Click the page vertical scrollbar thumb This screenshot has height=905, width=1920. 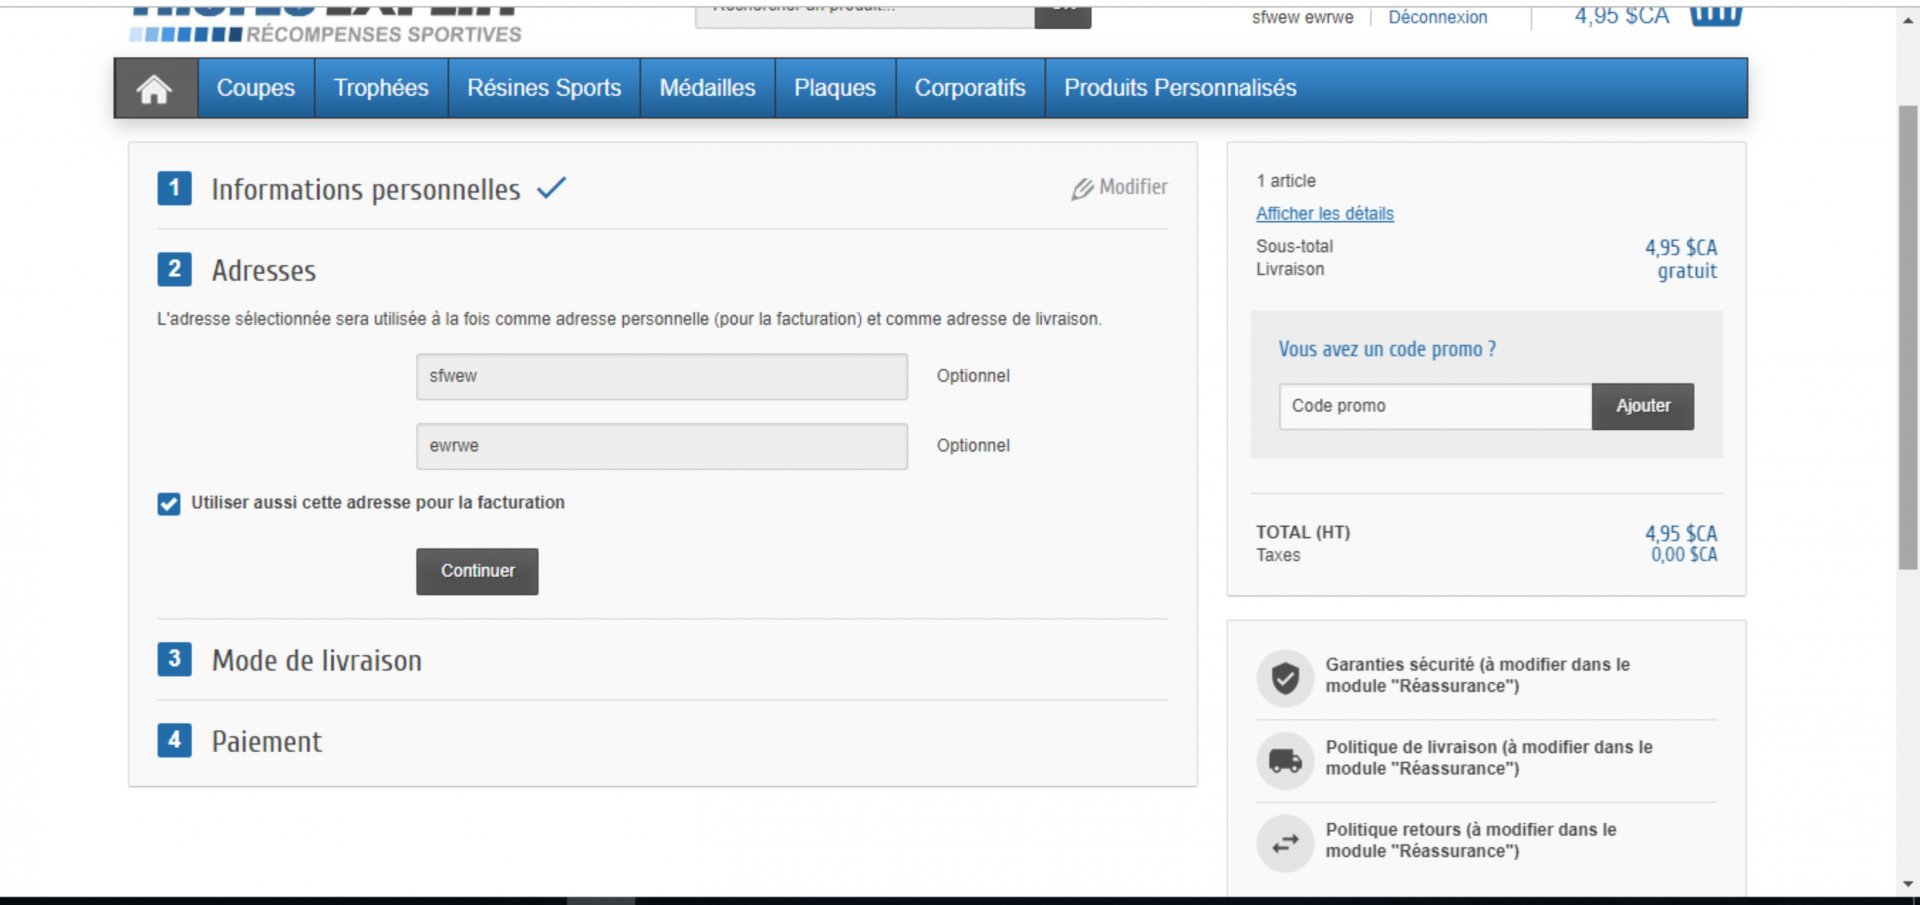pyautogui.click(x=1908, y=337)
